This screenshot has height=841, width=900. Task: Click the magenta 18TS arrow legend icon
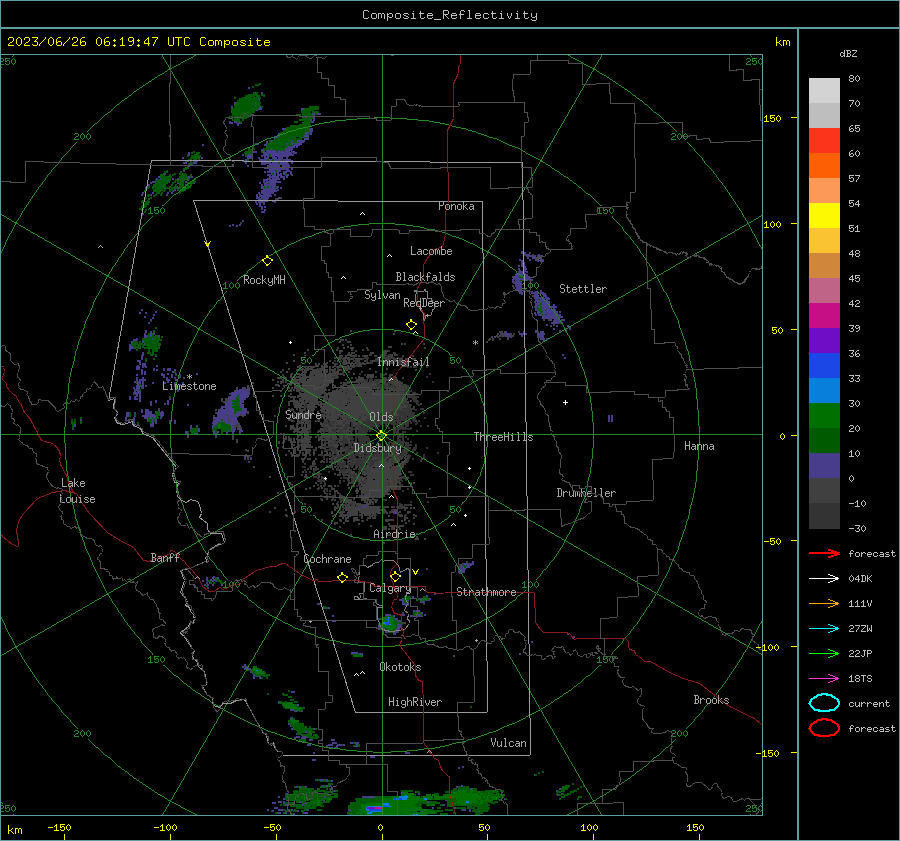point(824,679)
